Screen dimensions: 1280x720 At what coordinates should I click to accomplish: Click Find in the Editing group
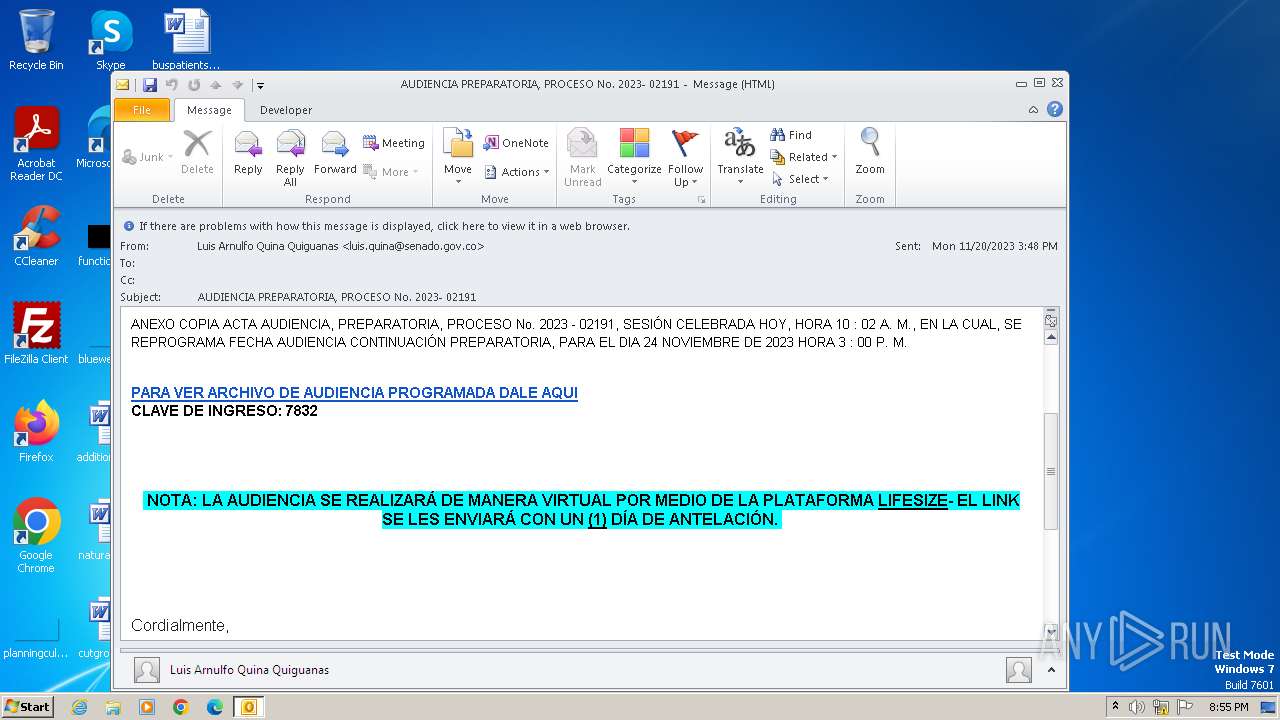(x=791, y=135)
